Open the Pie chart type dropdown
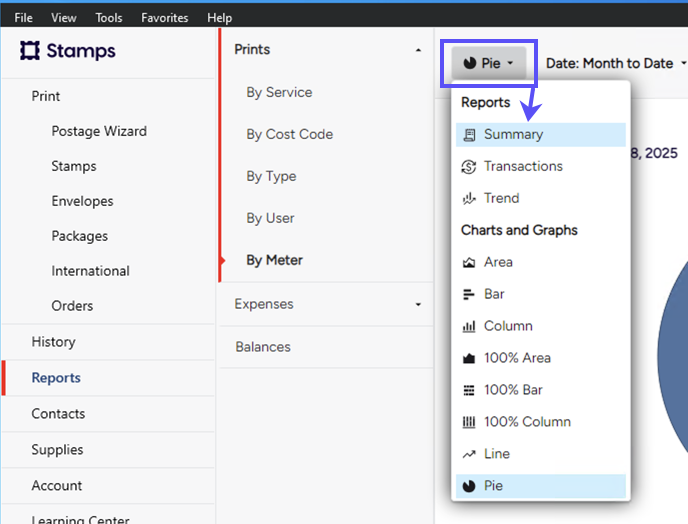Screen dimensions: 688x524 tap(489, 63)
